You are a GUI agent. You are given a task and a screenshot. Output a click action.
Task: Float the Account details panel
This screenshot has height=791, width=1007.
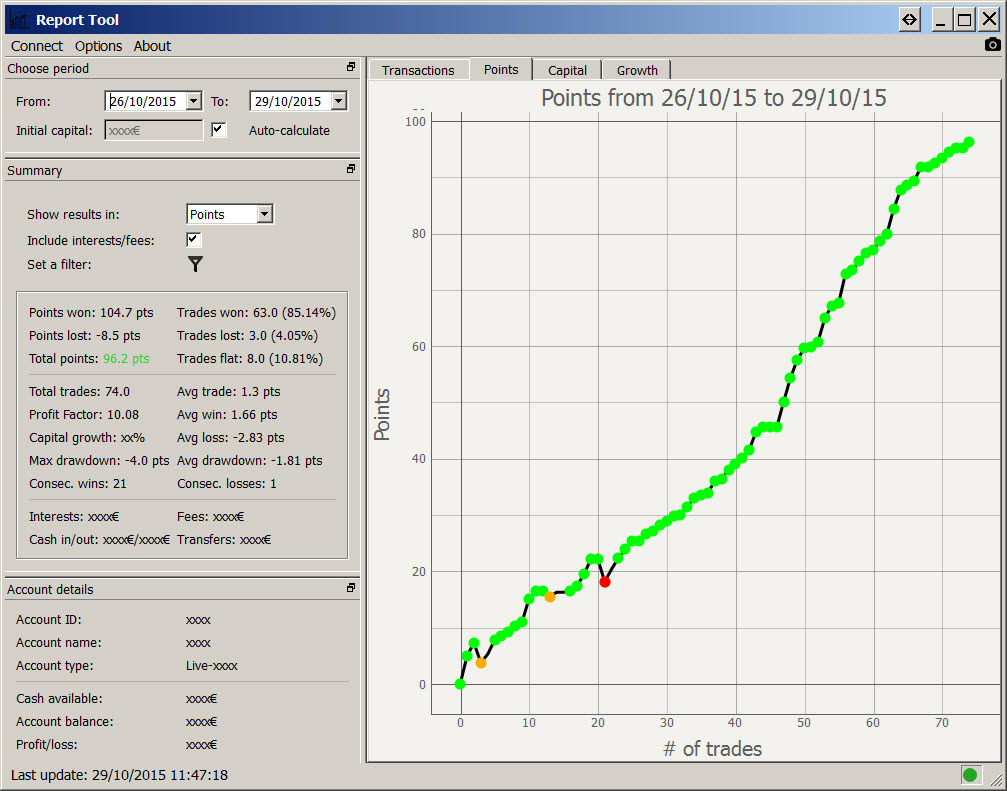(351, 589)
